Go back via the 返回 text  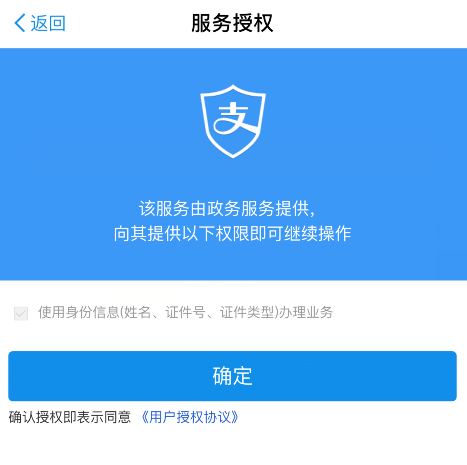(x=48, y=23)
